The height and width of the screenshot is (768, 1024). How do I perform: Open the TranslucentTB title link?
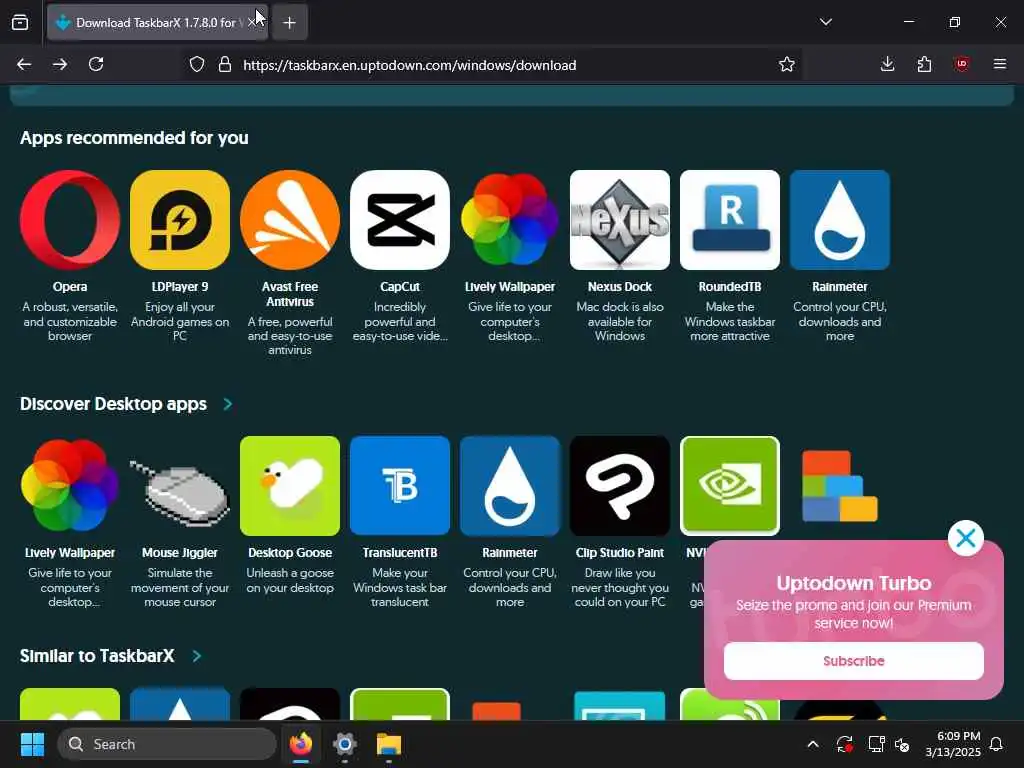400,552
